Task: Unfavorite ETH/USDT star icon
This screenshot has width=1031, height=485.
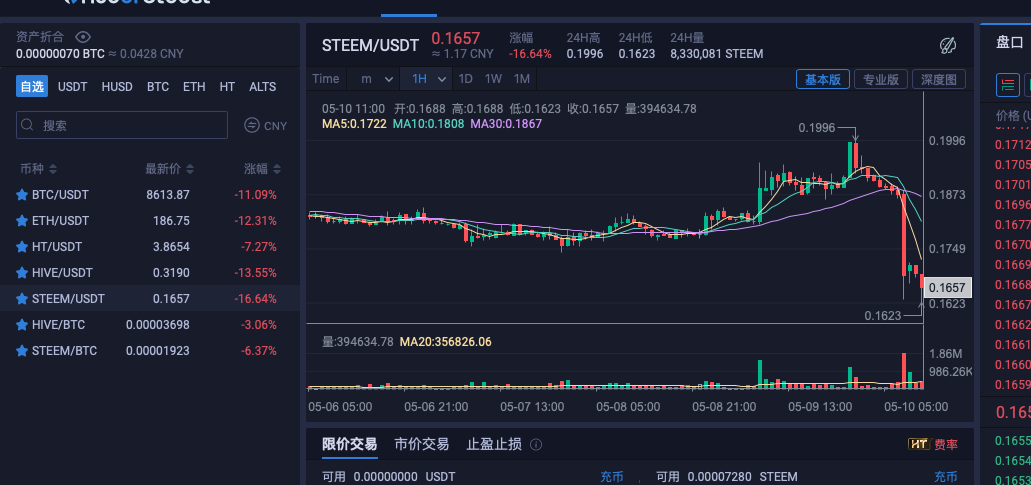Action: (x=22, y=221)
